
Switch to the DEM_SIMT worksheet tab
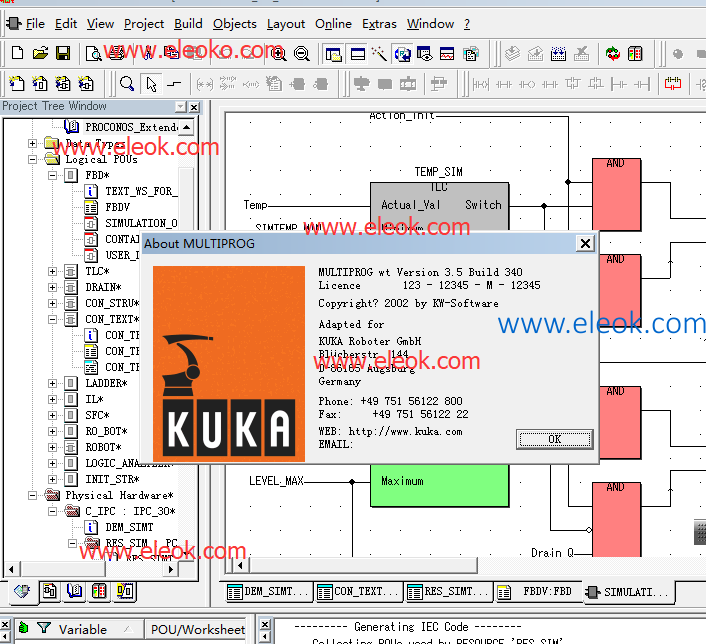pos(268,591)
